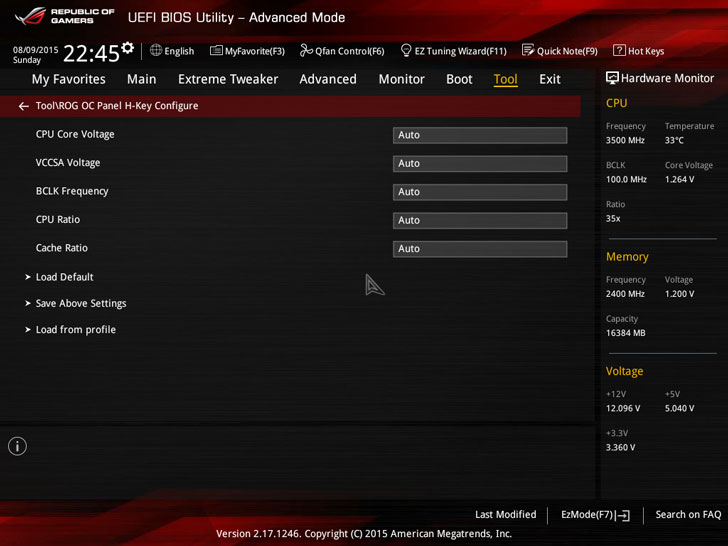Click the 3.360 V reading
Image resolution: width=728 pixels, height=546 pixels.
click(x=620, y=448)
